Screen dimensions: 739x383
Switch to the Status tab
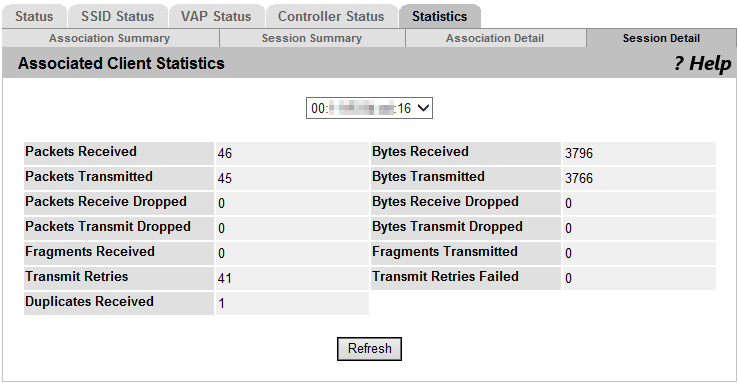(x=34, y=16)
